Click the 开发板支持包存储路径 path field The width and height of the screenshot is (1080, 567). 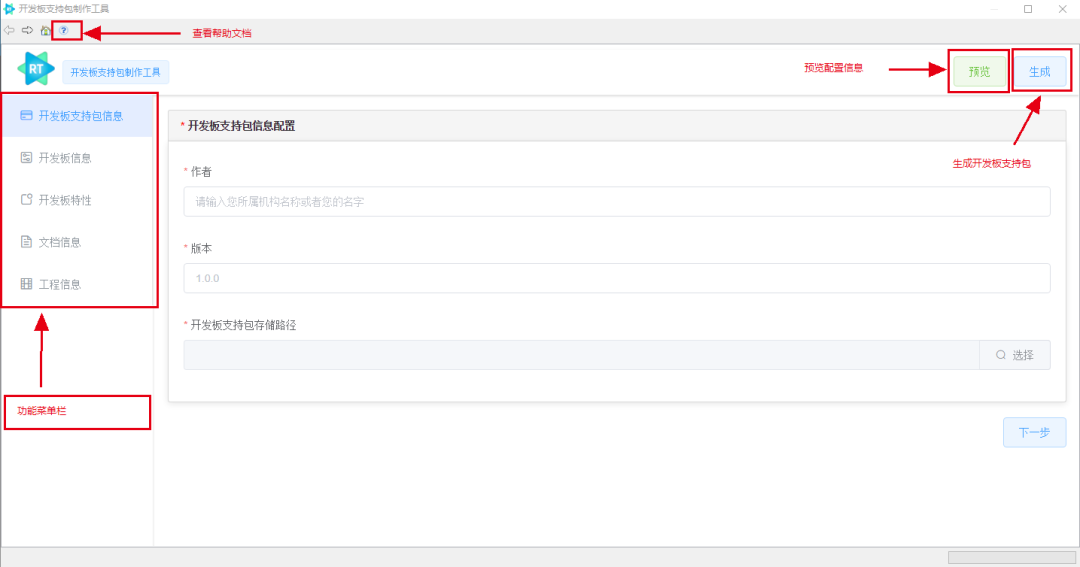(x=581, y=355)
